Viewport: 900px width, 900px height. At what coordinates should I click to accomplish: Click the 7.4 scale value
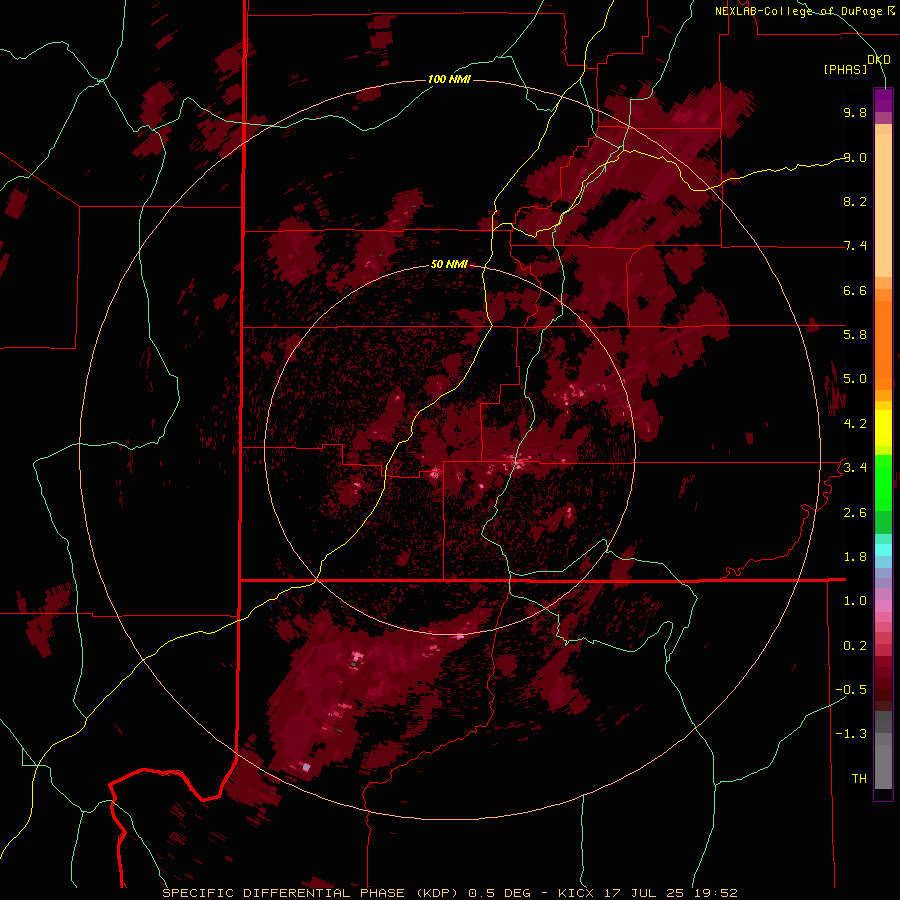(855, 246)
